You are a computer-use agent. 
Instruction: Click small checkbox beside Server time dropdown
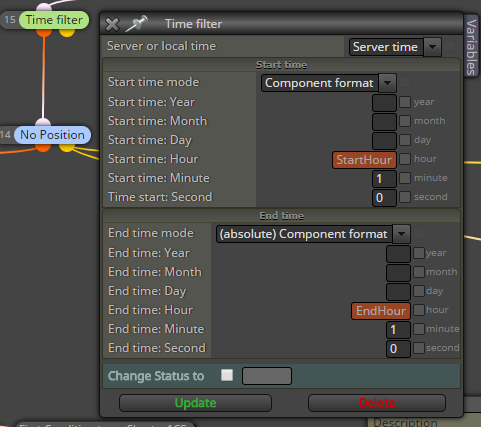450,46
